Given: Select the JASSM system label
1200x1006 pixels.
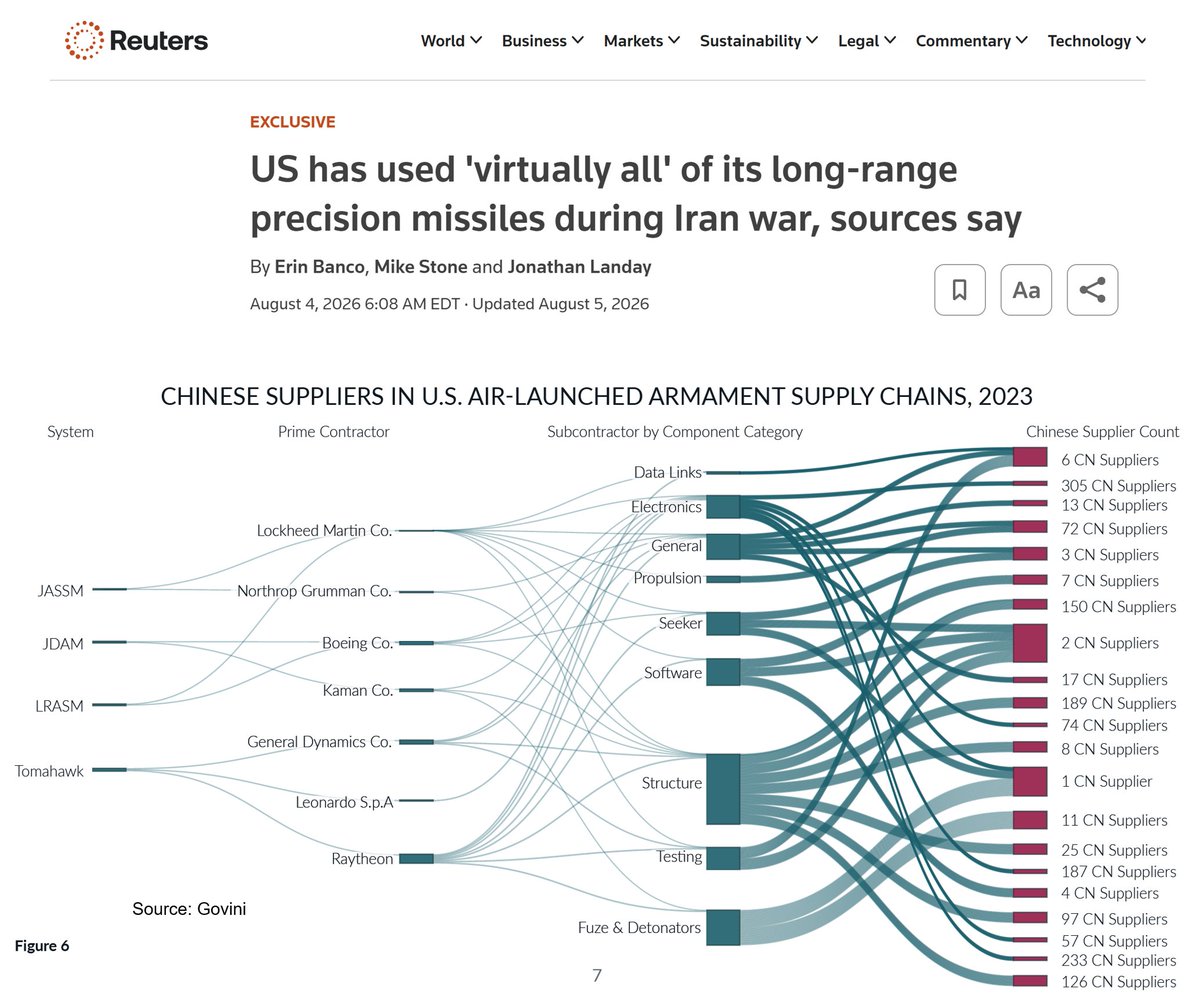Looking at the screenshot, I should (x=59, y=591).
